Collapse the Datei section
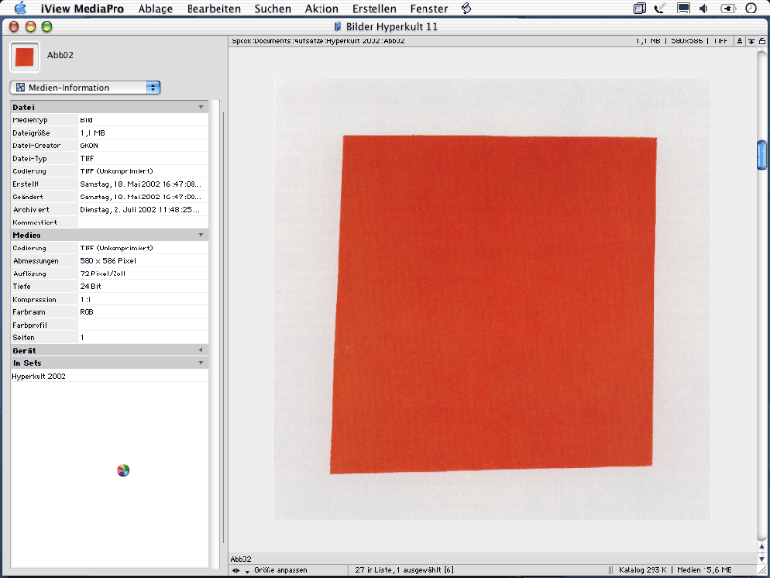Viewport: 770px width, 578px height. tap(200, 106)
